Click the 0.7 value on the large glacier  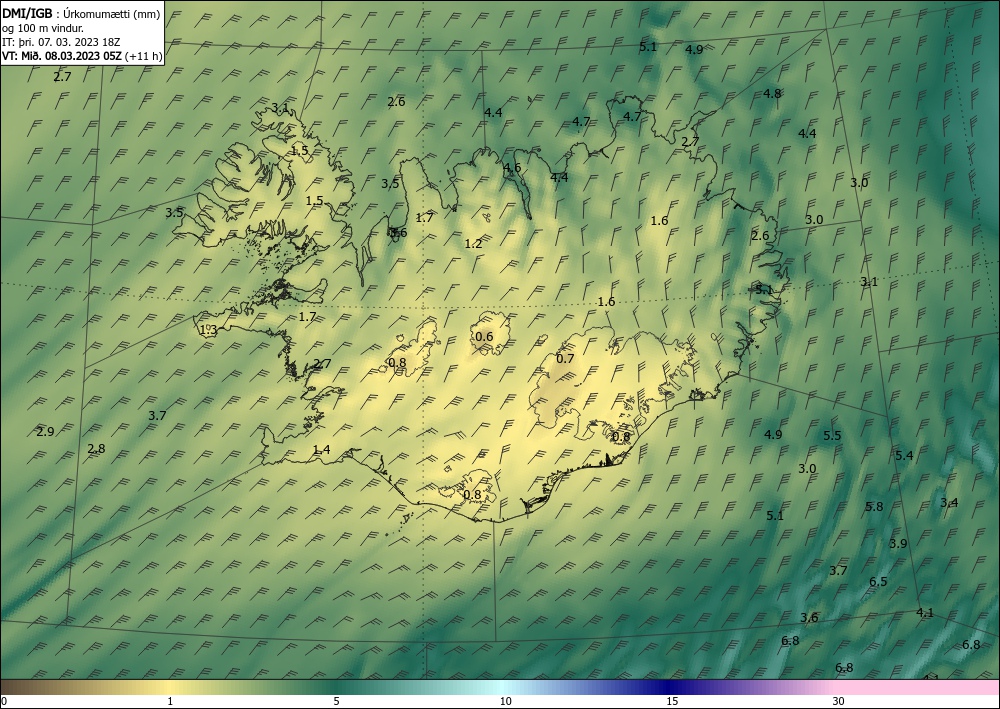tap(565, 359)
